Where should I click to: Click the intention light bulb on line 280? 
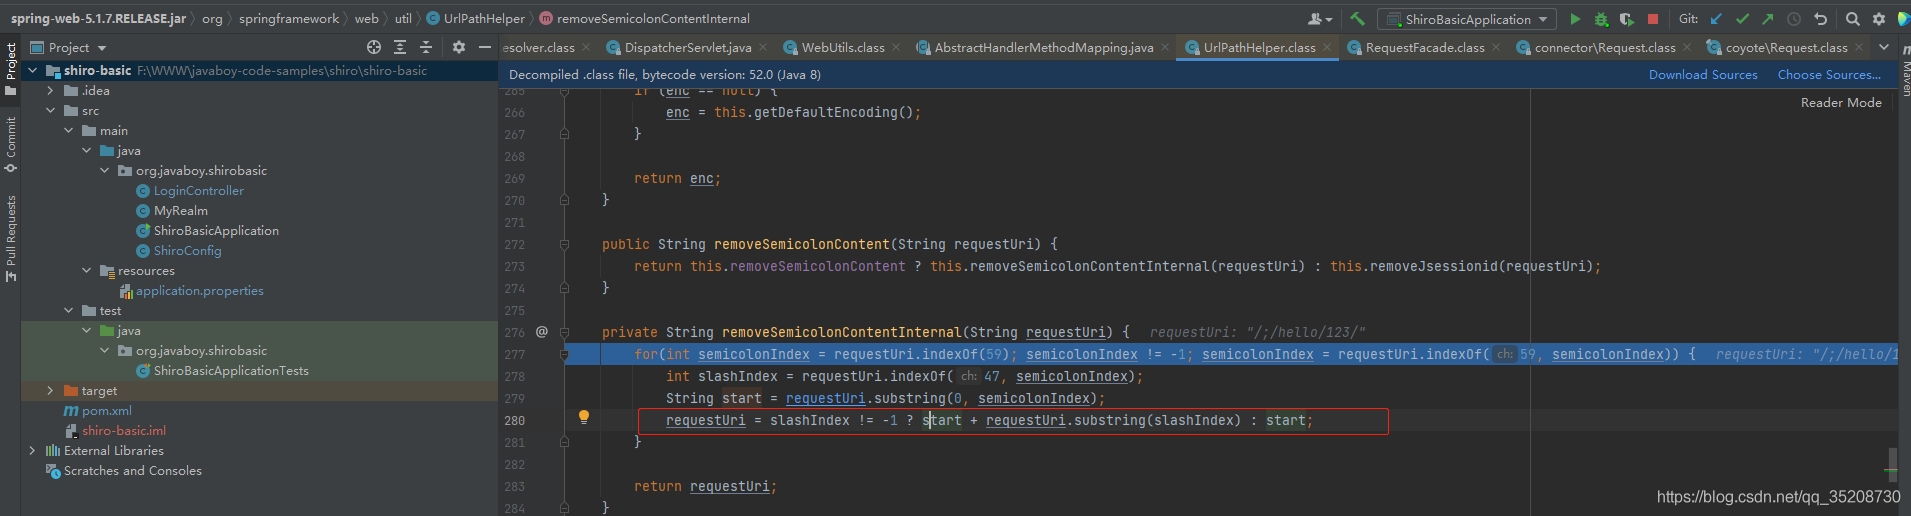click(x=584, y=417)
